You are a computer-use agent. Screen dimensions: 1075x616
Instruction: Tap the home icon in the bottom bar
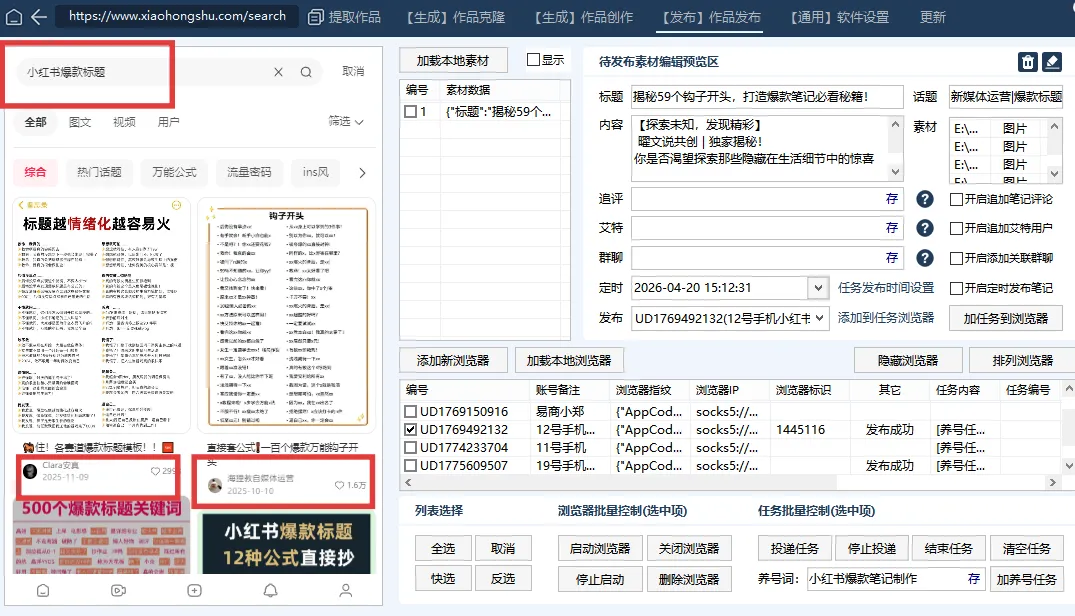[43, 592]
